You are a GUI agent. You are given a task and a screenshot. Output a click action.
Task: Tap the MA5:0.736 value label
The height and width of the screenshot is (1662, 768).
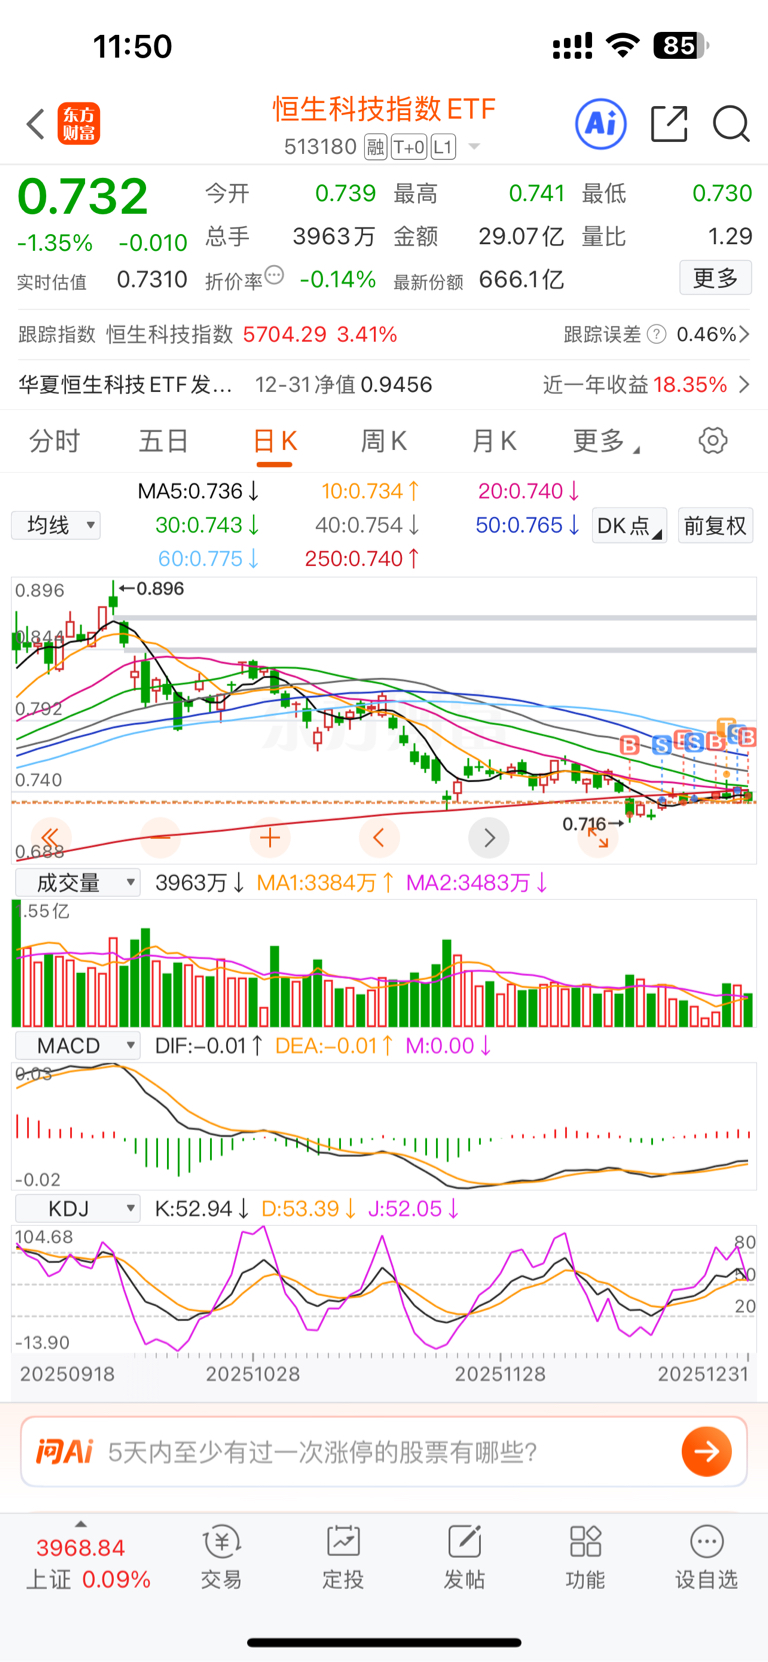[x=199, y=491]
